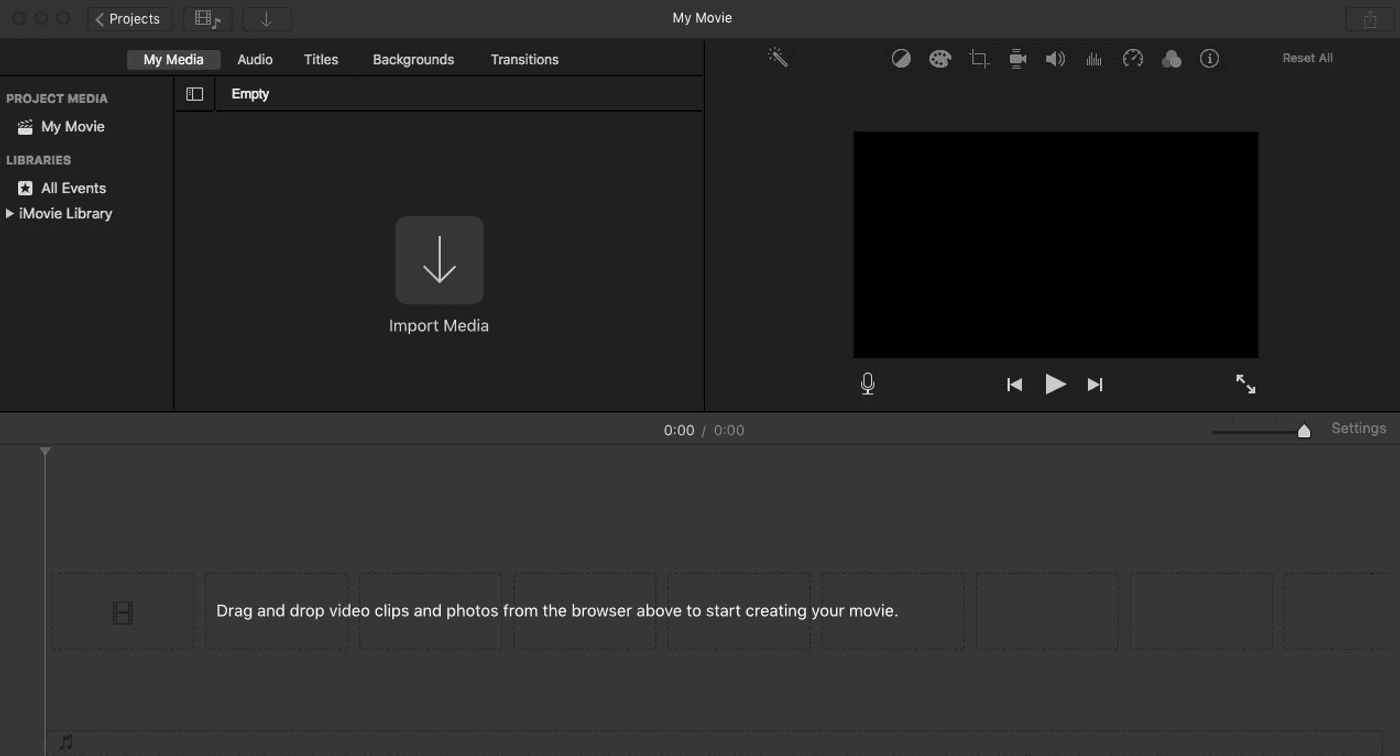Open the color balance tool
This screenshot has width=1400, height=756.
tap(901, 59)
